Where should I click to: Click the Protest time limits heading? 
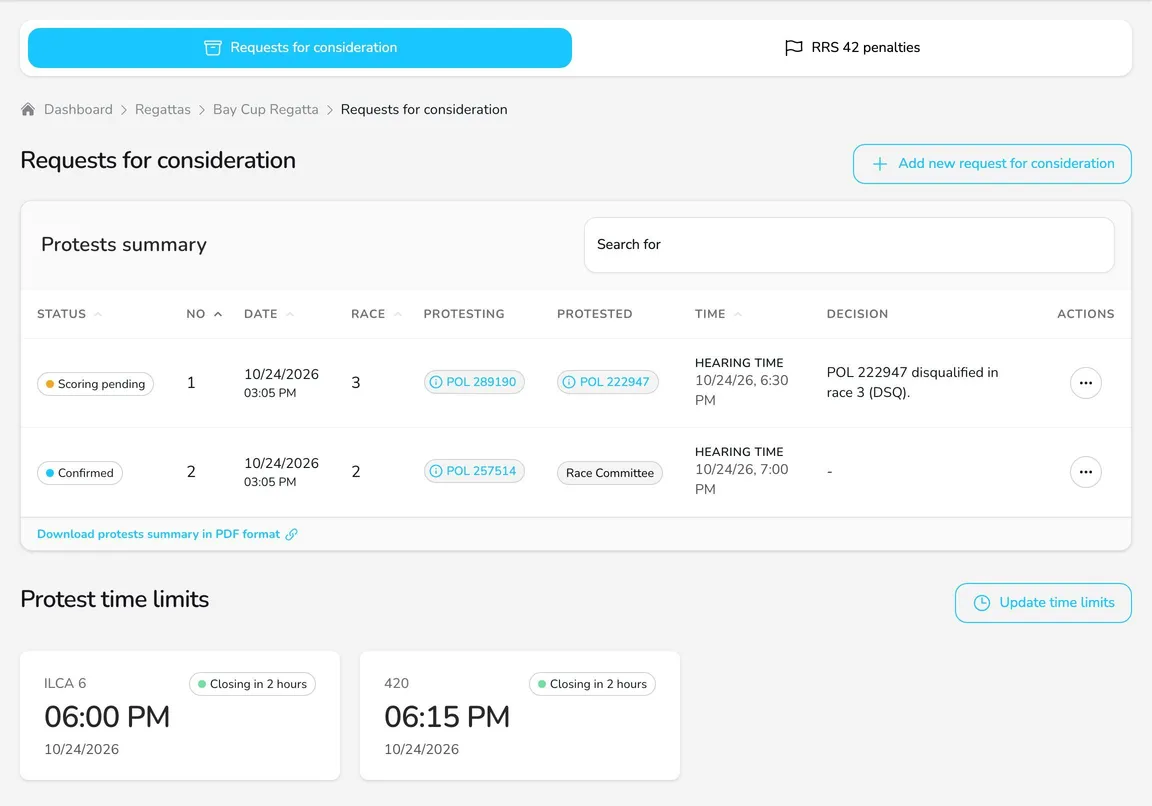115,600
